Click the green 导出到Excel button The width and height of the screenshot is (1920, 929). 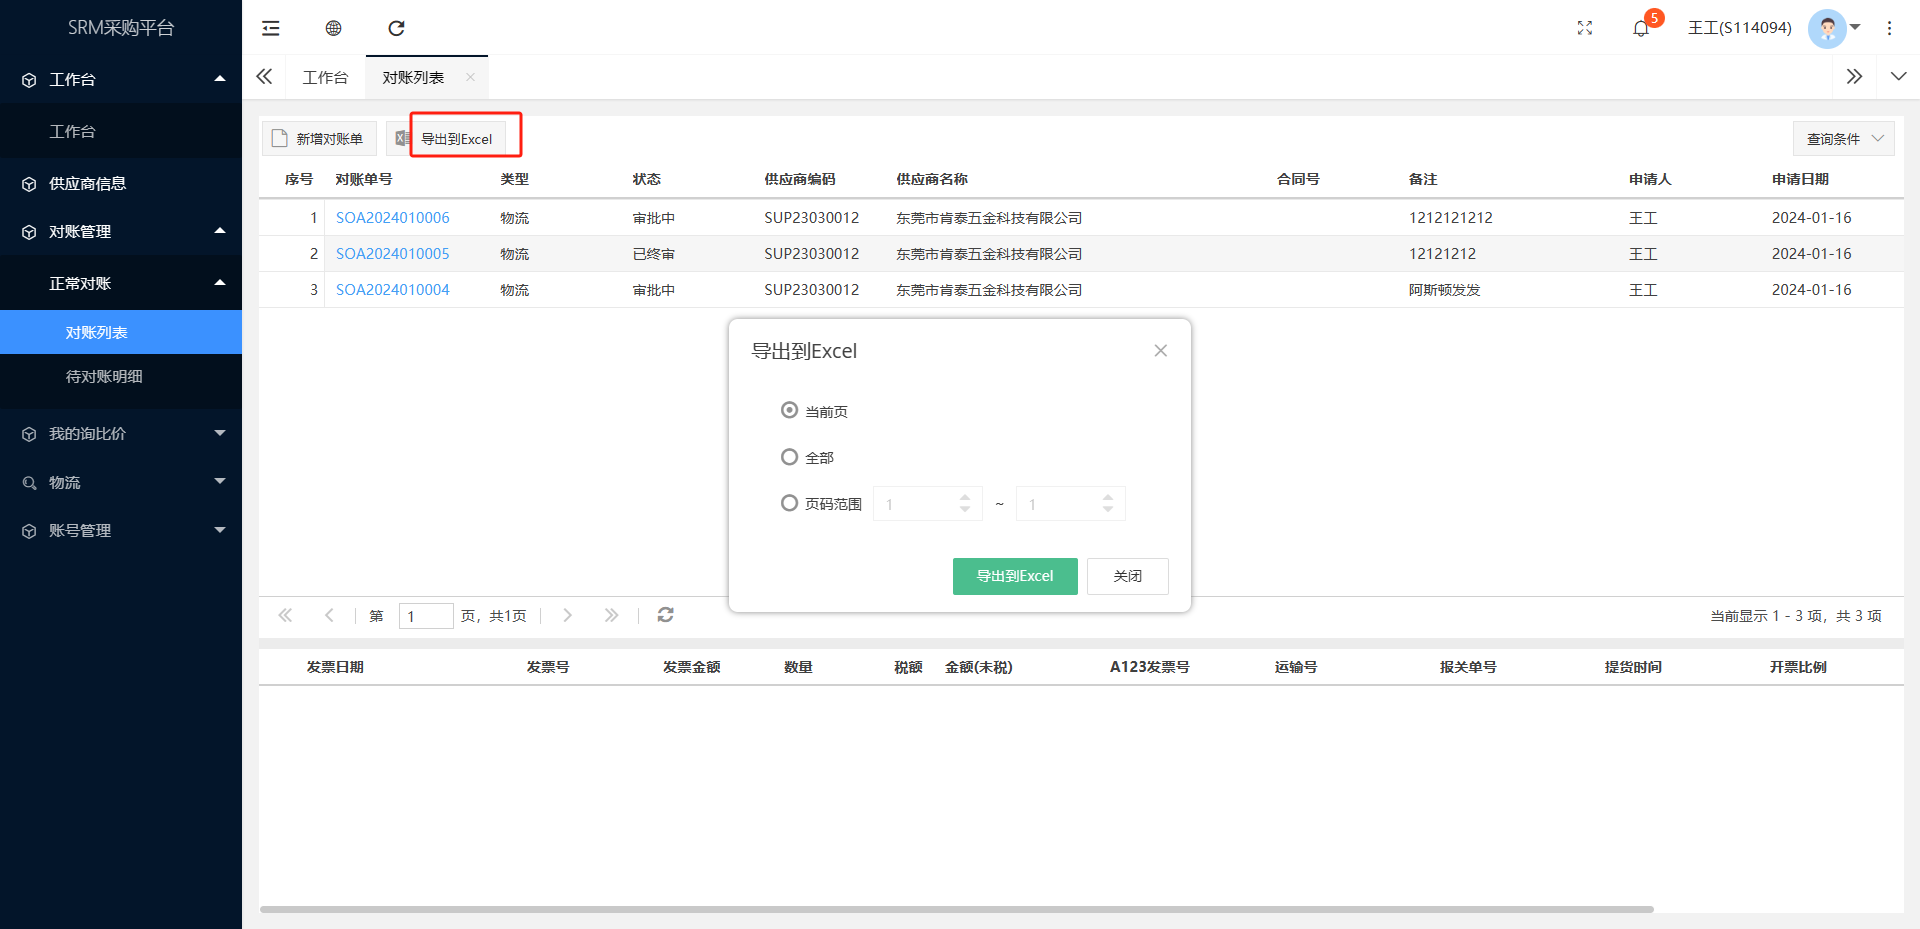(x=1014, y=576)
